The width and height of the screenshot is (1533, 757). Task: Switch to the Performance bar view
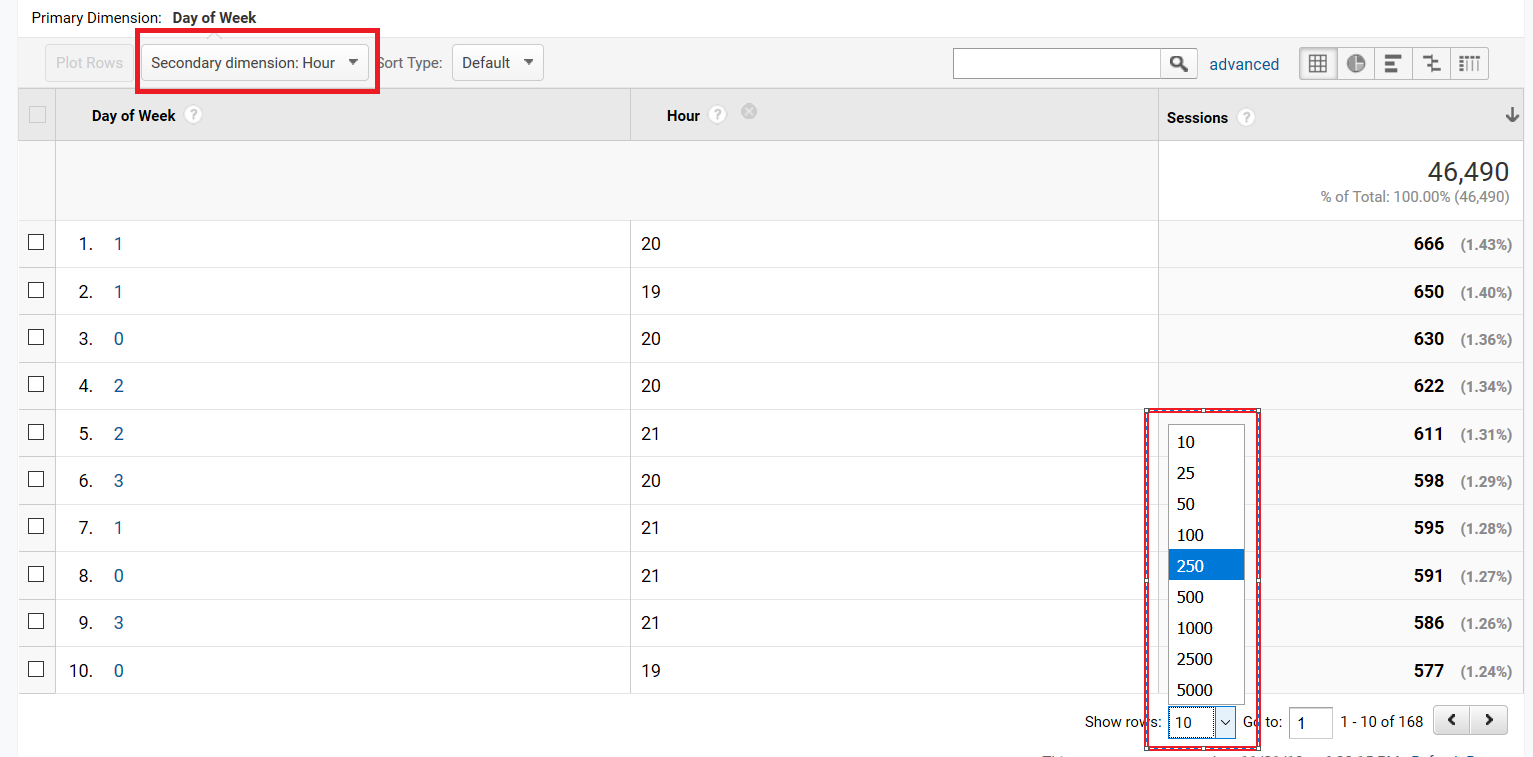1393,64
